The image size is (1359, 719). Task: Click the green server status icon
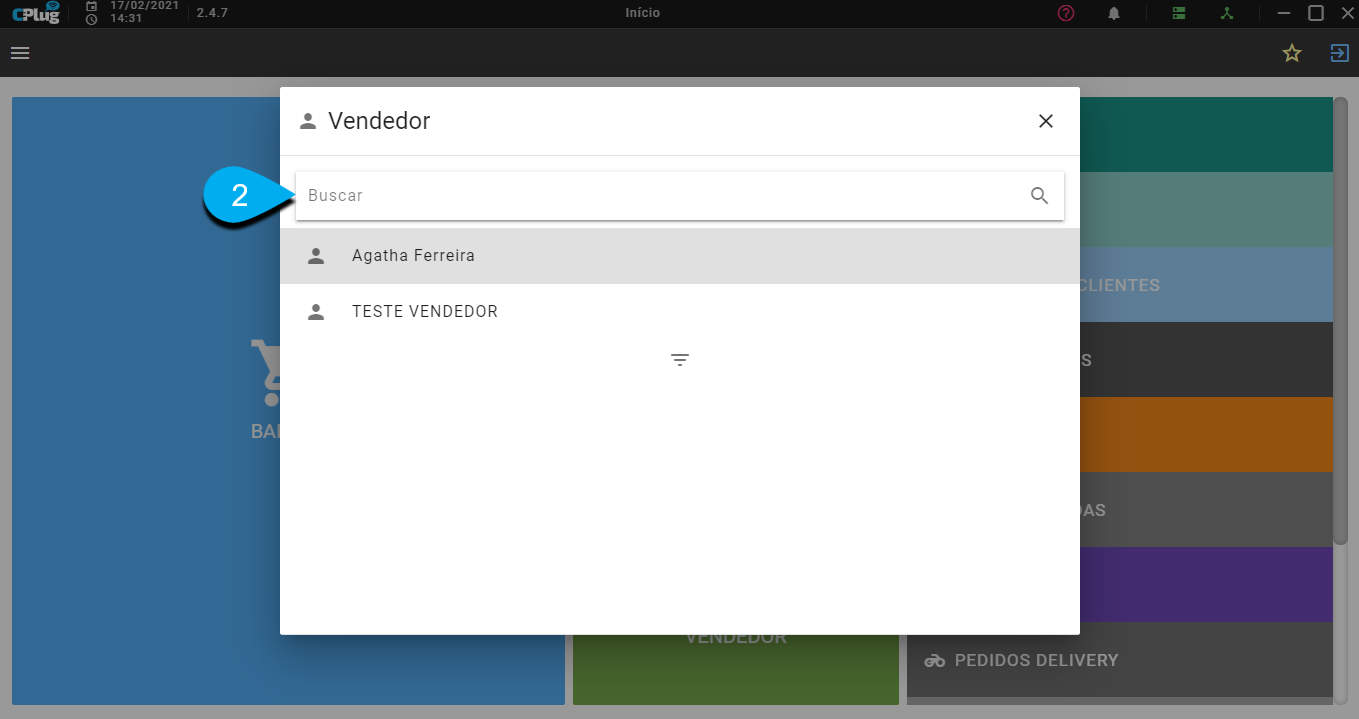(1179, 13)
